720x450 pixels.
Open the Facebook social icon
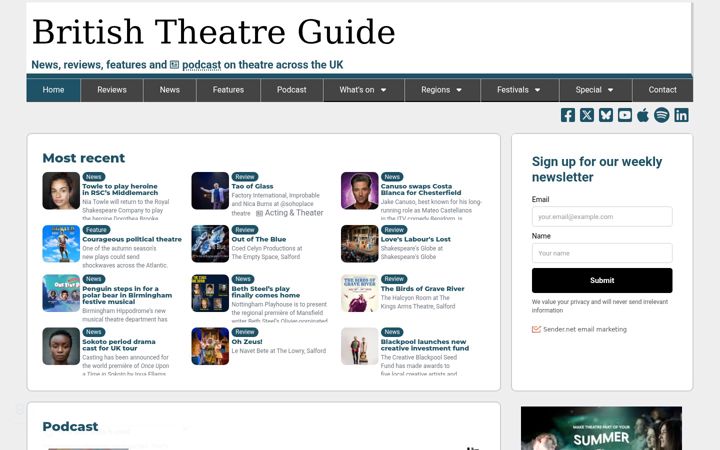coord(568,115)
